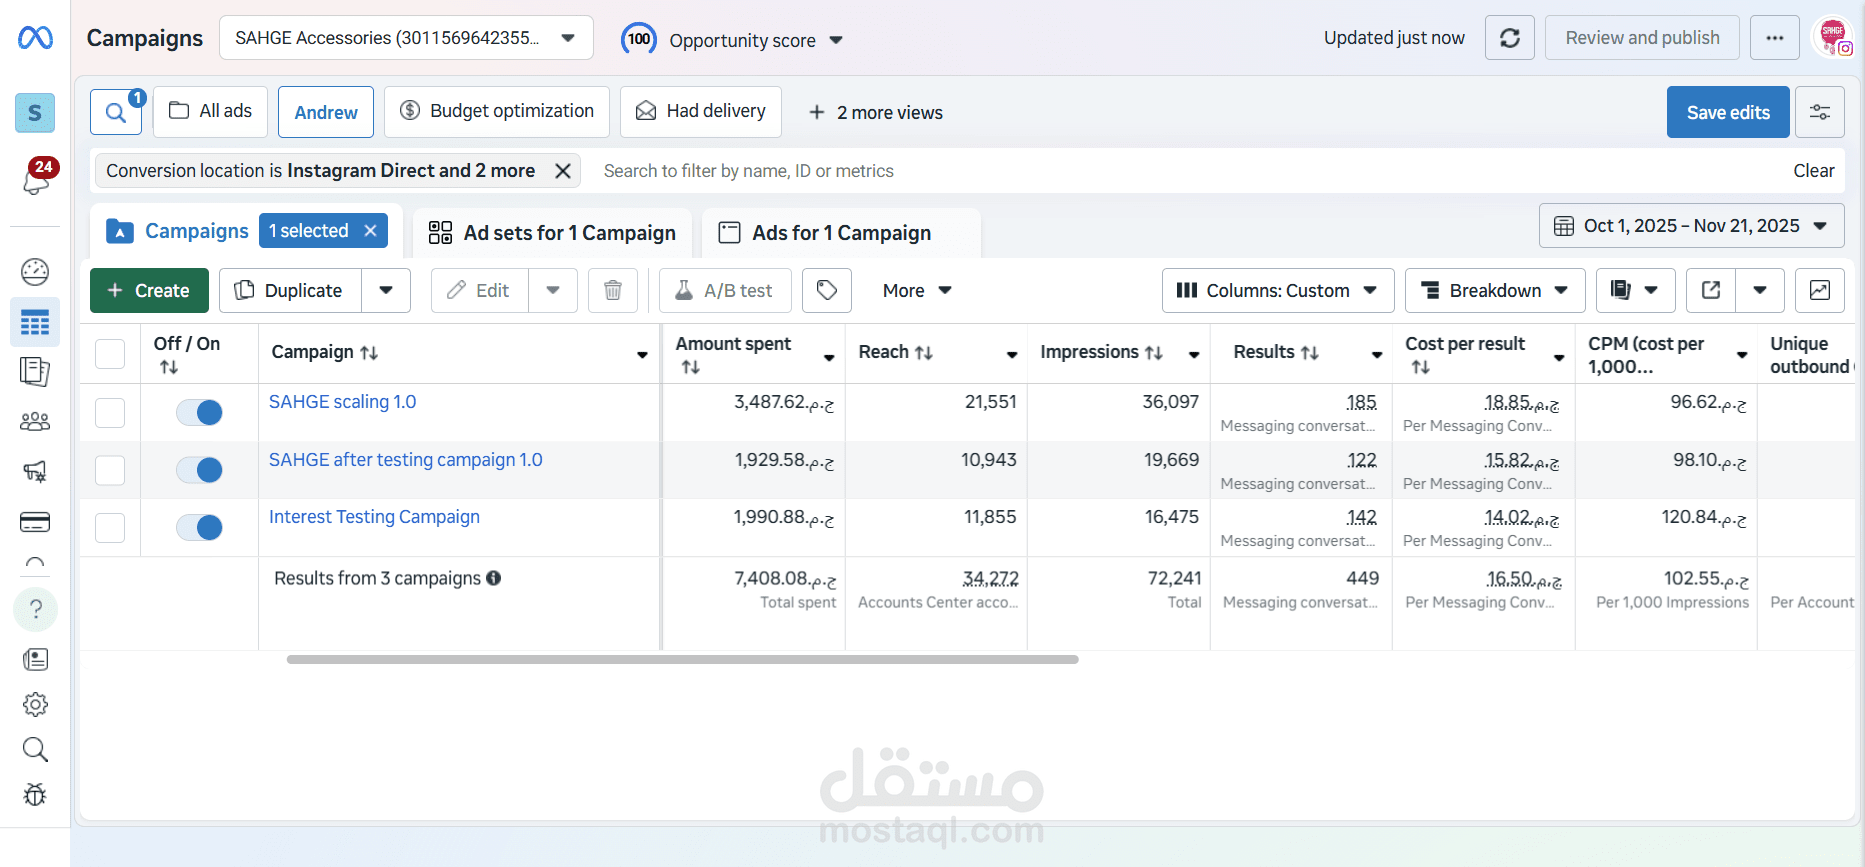Open the export options dropdown arrow

(1760, 290)
